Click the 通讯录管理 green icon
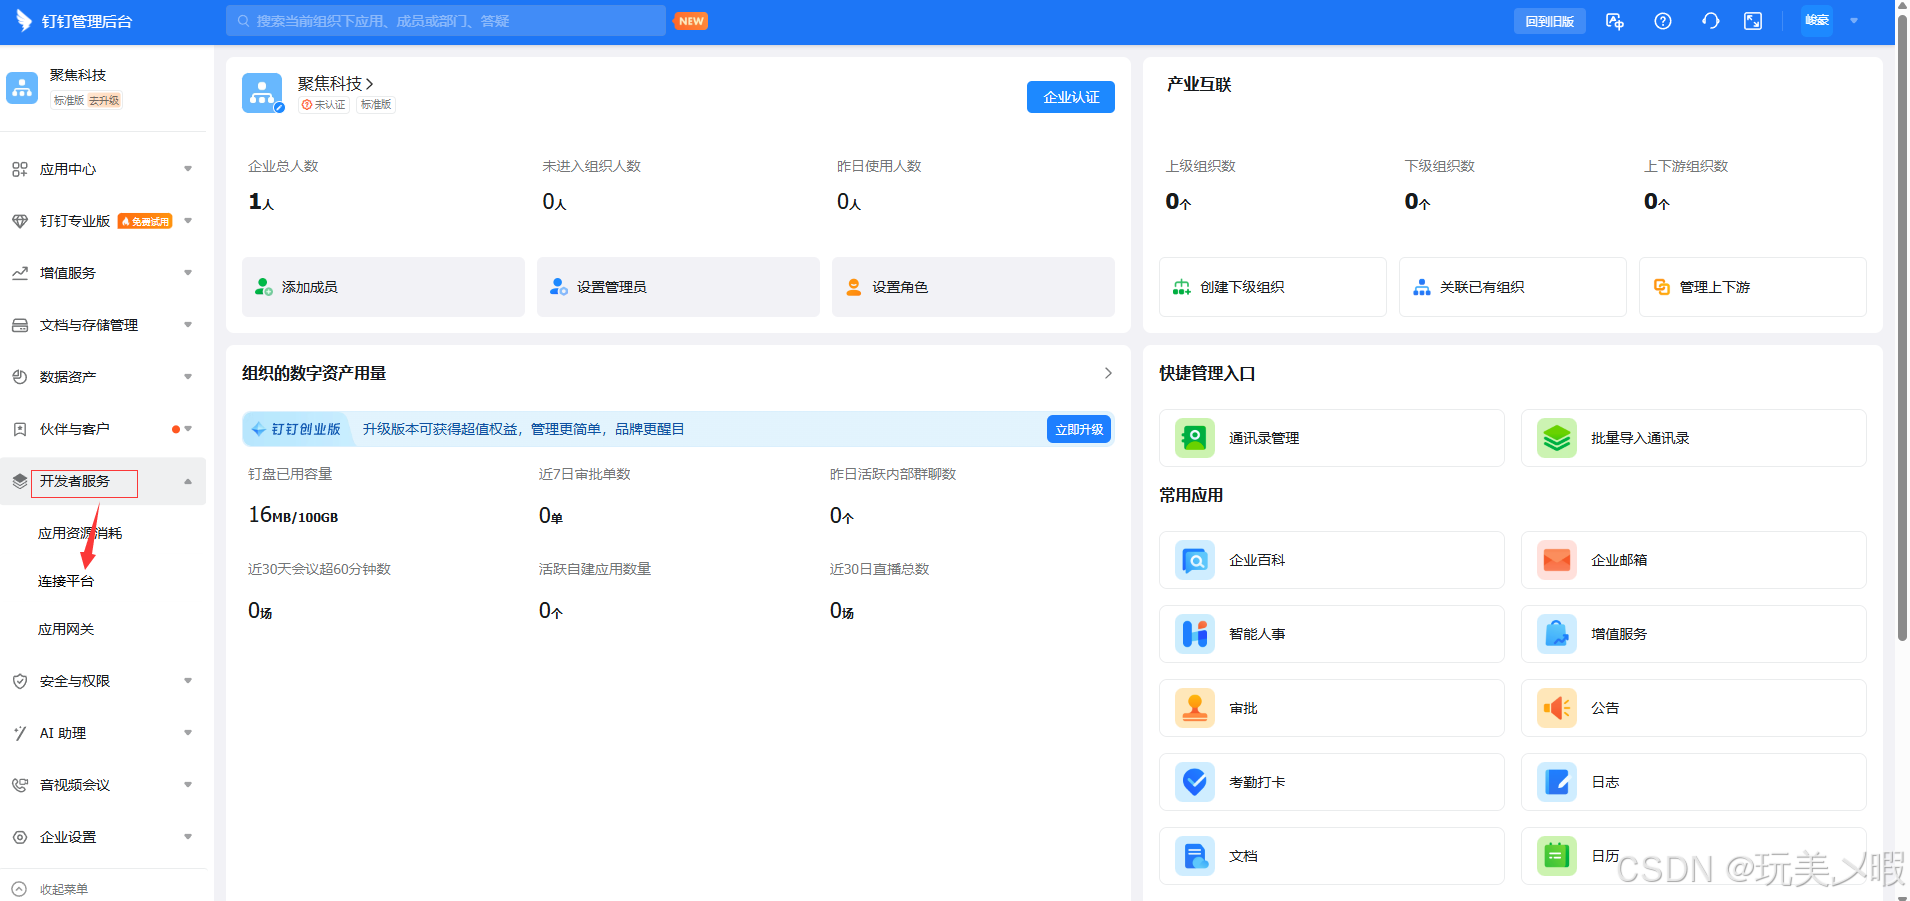 pos(1194,438)
